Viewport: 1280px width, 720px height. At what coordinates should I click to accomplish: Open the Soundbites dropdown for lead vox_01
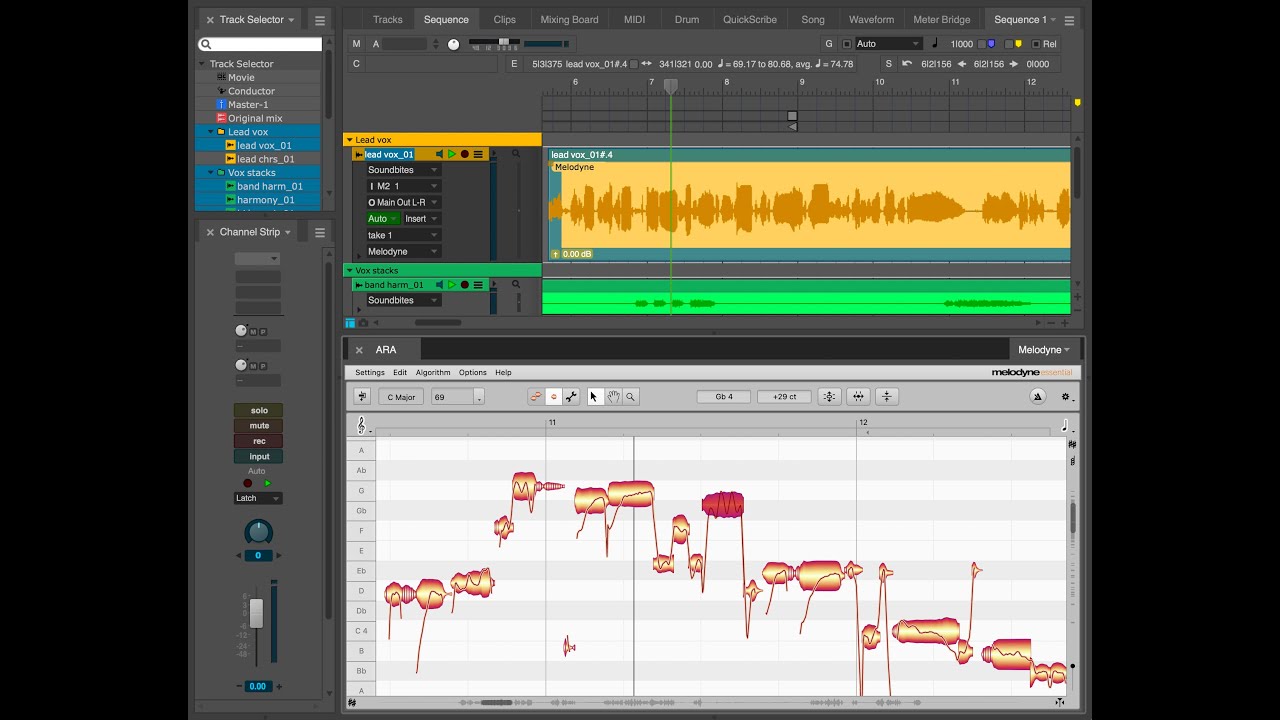pos(402,170)
